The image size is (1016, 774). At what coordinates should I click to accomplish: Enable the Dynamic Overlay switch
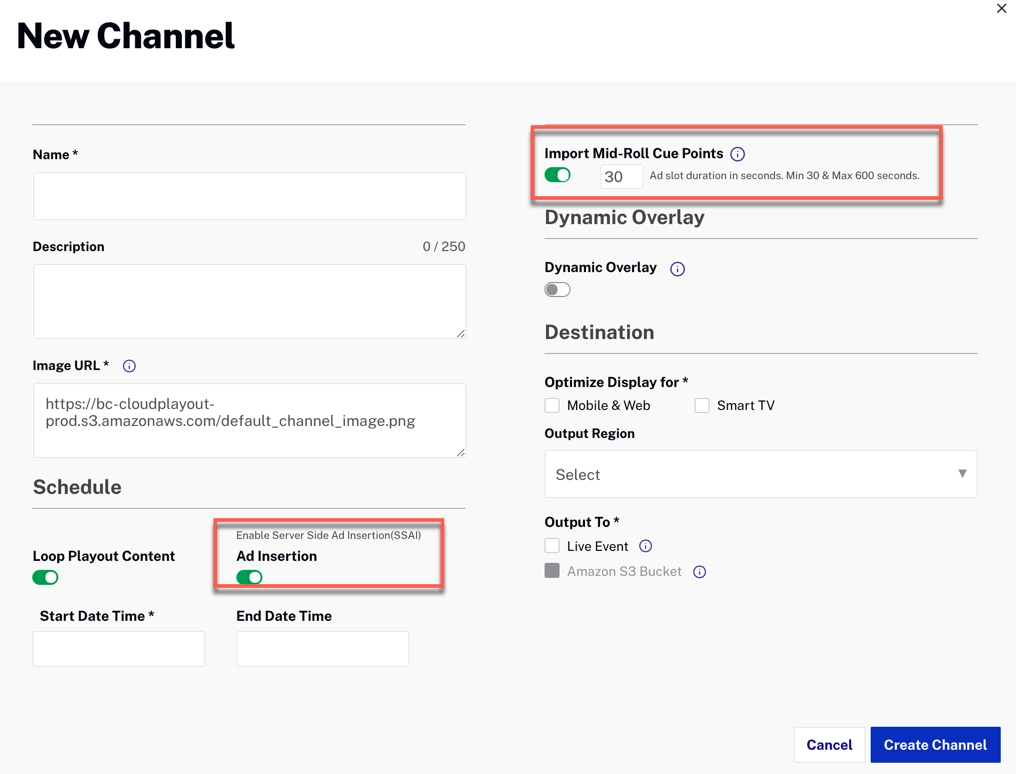click(557, 290)
